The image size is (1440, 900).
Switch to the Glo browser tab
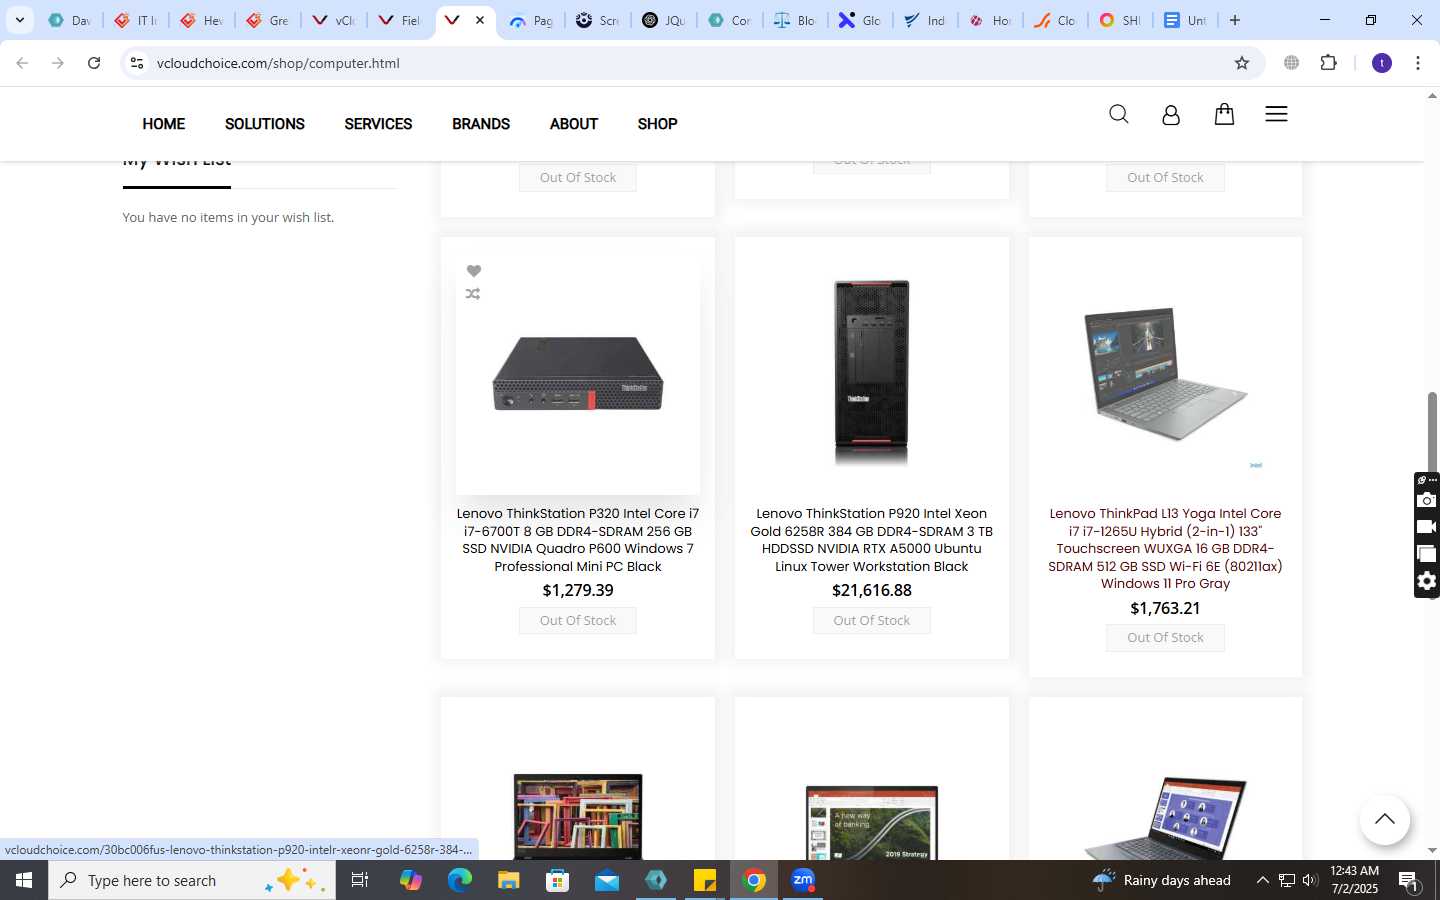pyautogui.click(x=860, y=20)
